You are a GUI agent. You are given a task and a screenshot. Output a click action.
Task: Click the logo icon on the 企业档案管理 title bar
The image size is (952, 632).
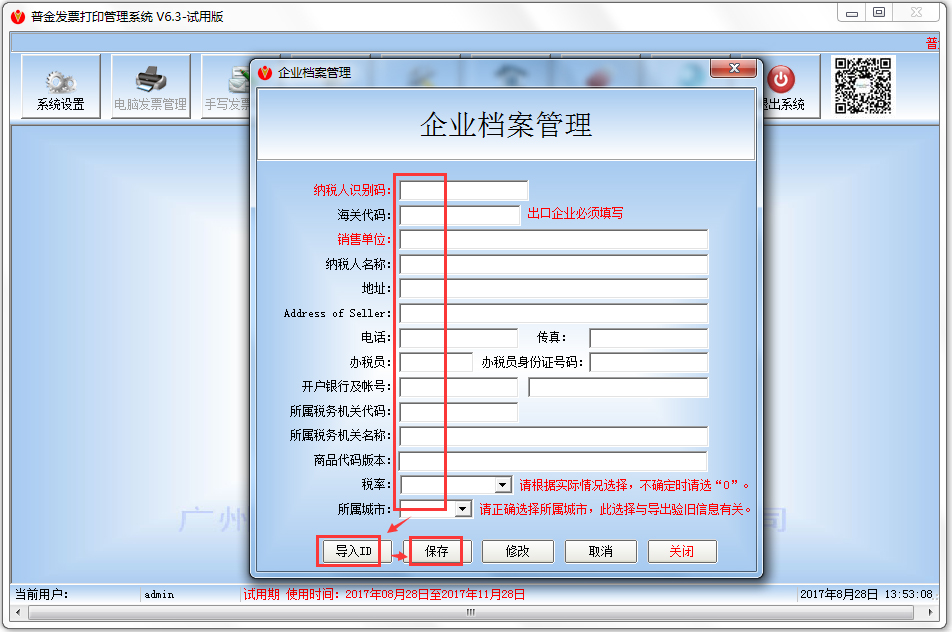[263, 68]
